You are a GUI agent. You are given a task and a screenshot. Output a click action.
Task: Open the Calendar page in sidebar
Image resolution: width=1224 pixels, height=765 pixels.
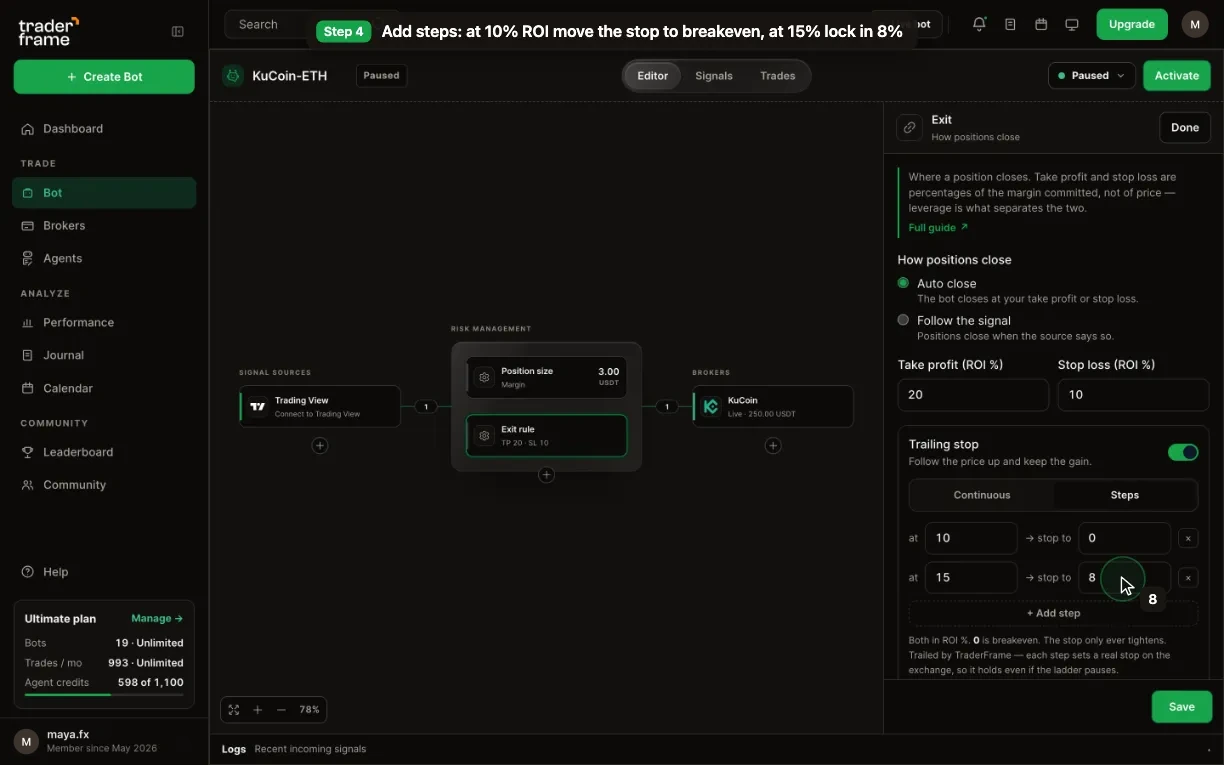point(104,388)
